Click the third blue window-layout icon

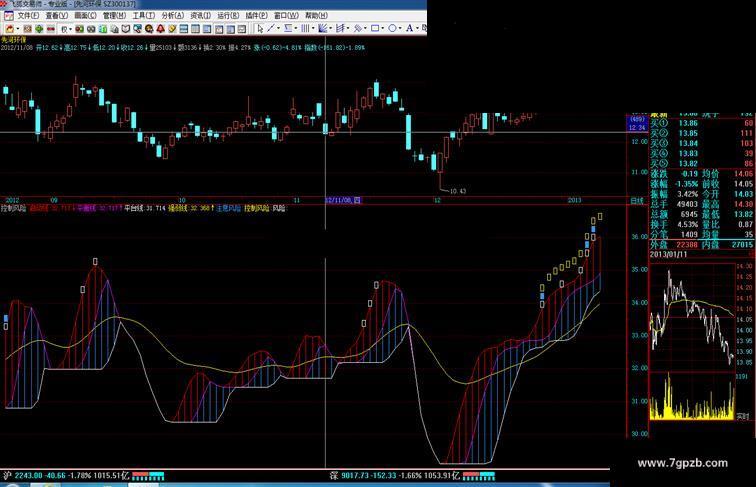pyautogui.click(x=206, y=29)
